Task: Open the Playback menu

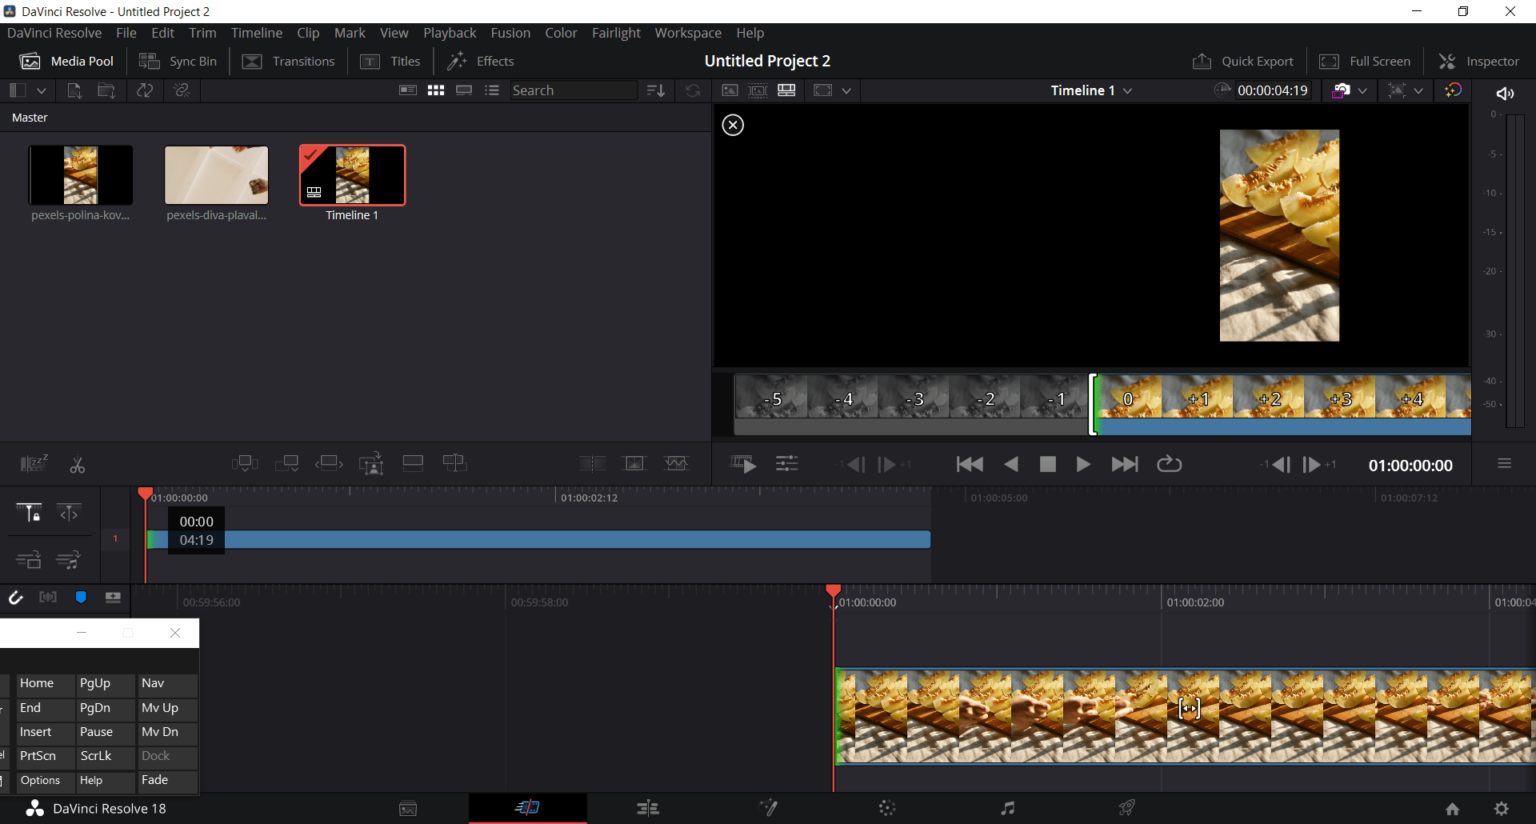Action: [x=449, y=33]
